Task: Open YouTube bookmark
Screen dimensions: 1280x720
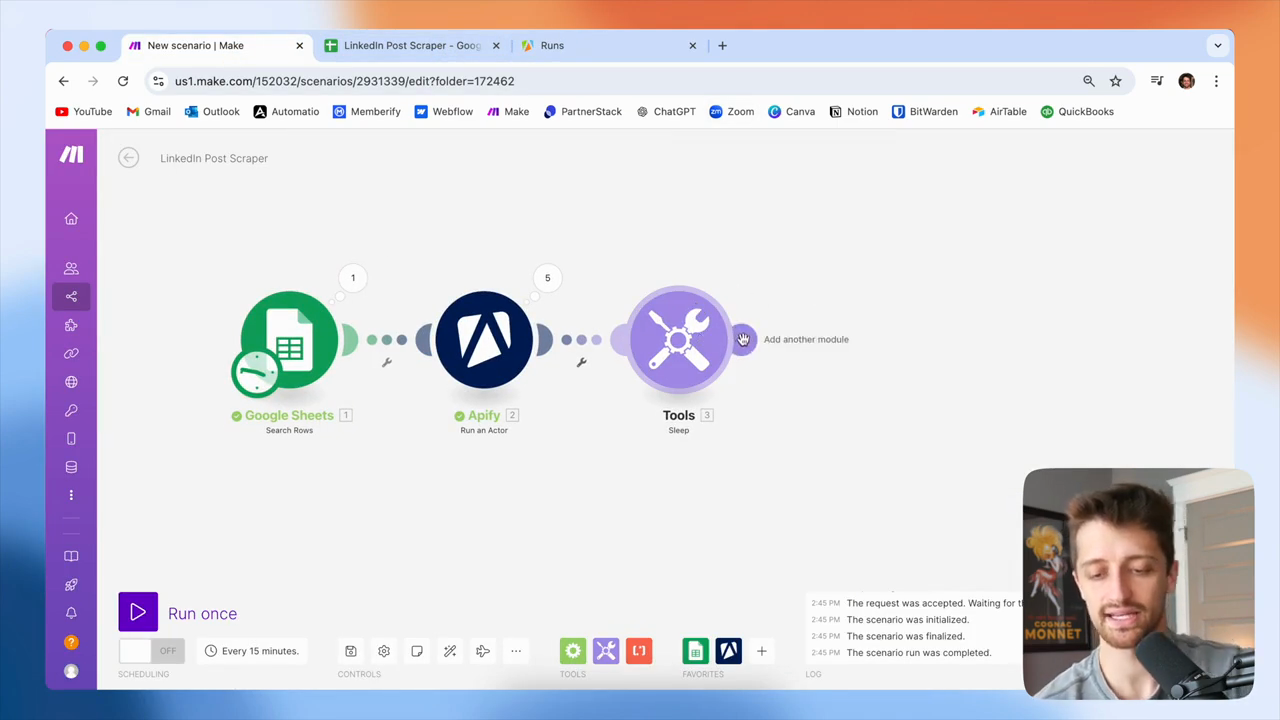Action: pos(84,112)
